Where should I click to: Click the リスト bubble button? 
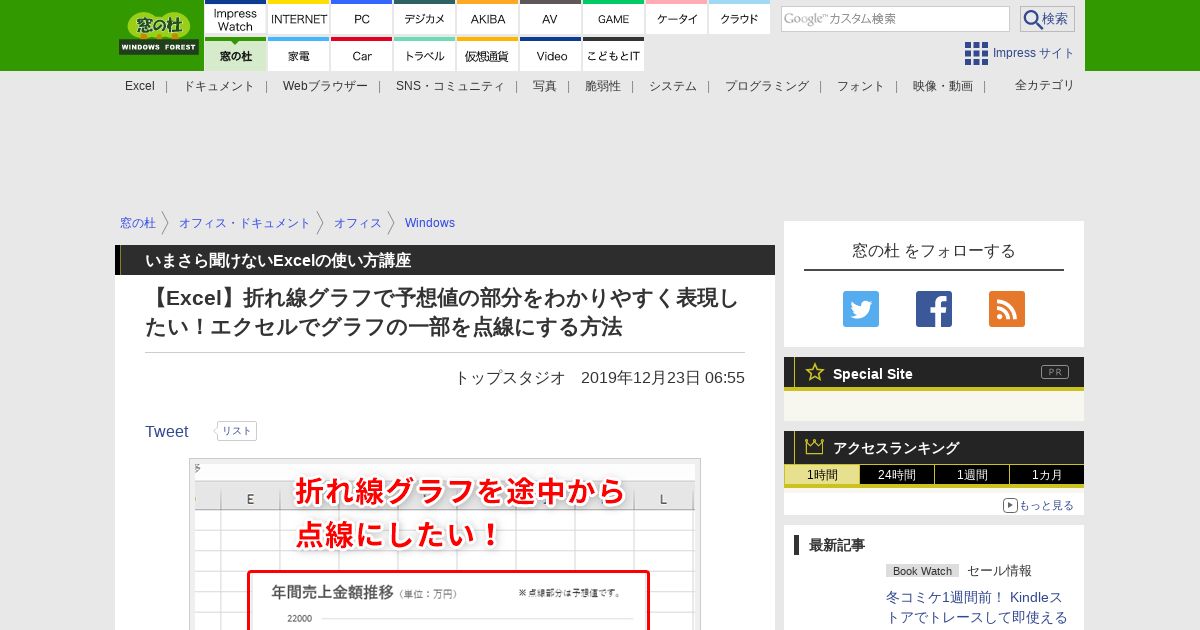[237, 431]
